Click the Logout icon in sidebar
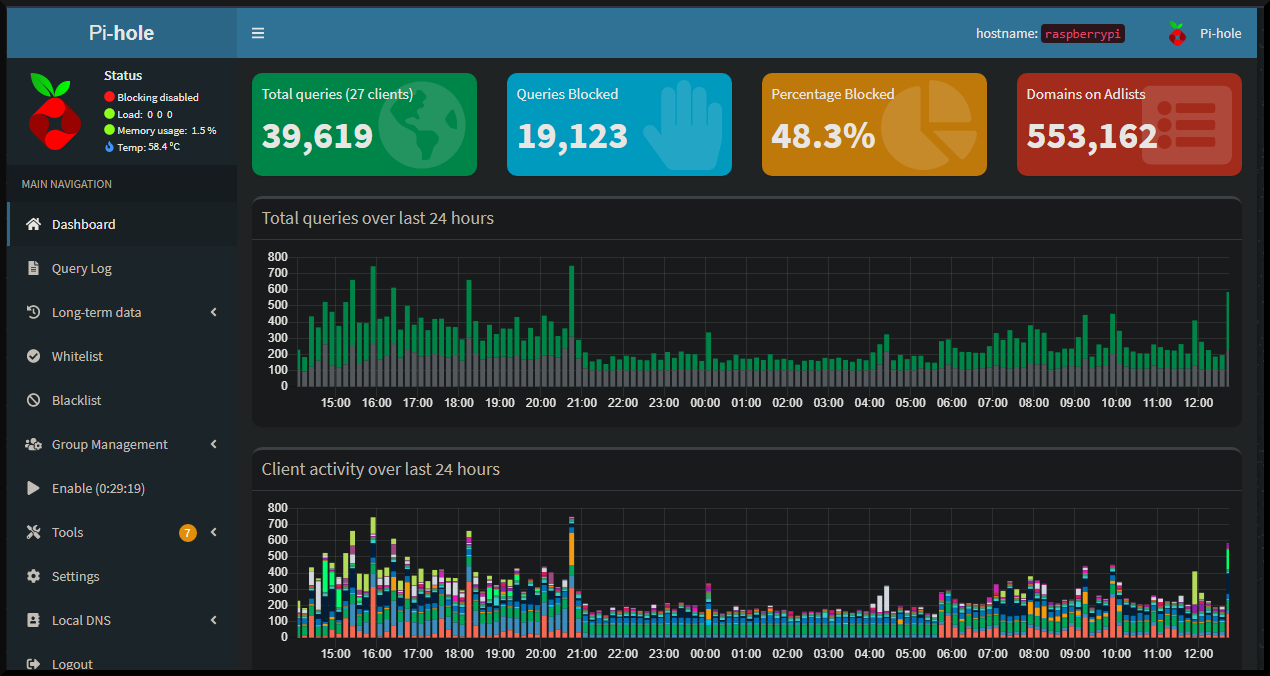 (x=33, y=664)
